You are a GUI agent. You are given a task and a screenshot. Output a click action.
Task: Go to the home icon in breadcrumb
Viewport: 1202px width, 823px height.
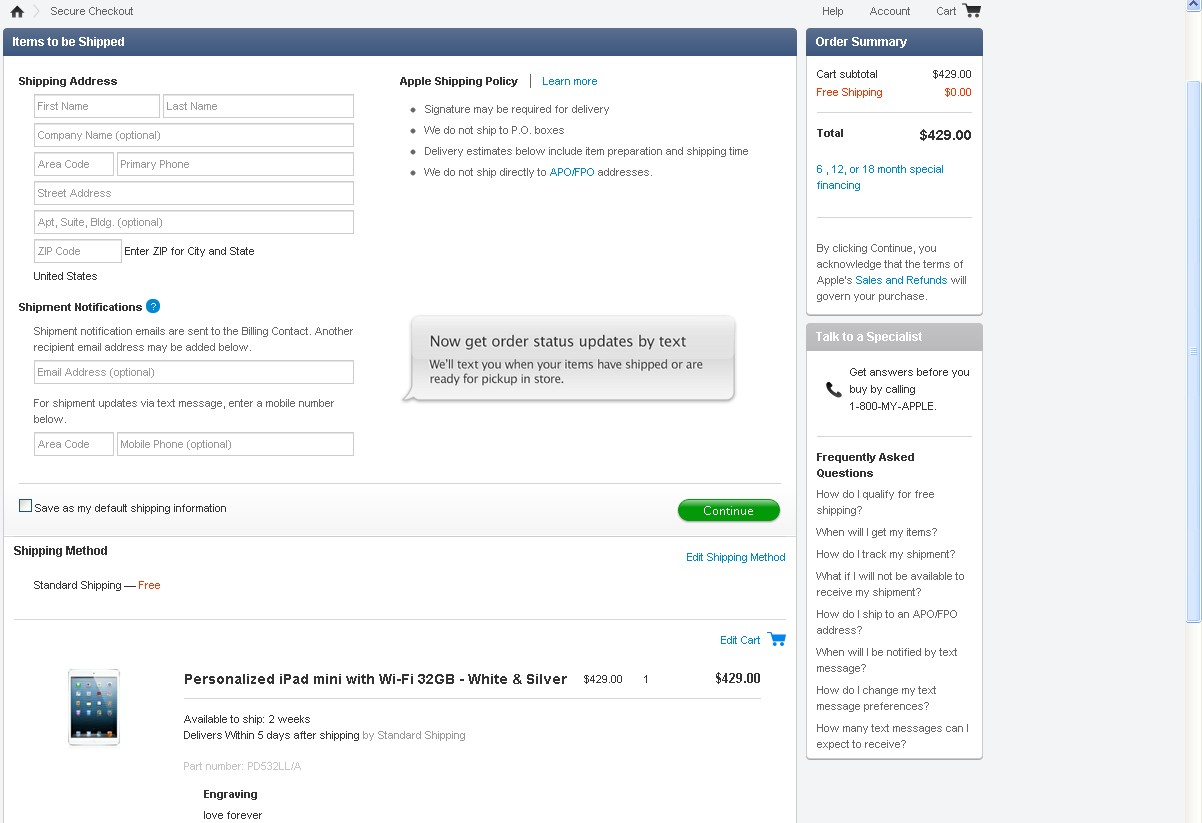tap(17, 11)
